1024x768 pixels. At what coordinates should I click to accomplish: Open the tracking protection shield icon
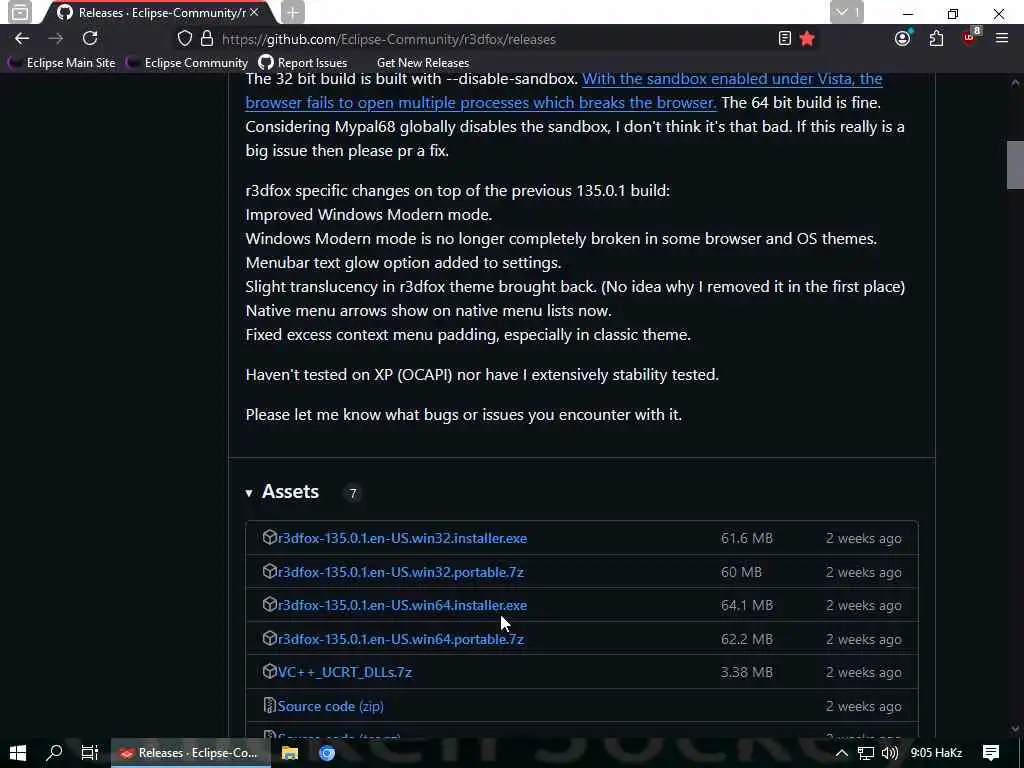[185, 39]
